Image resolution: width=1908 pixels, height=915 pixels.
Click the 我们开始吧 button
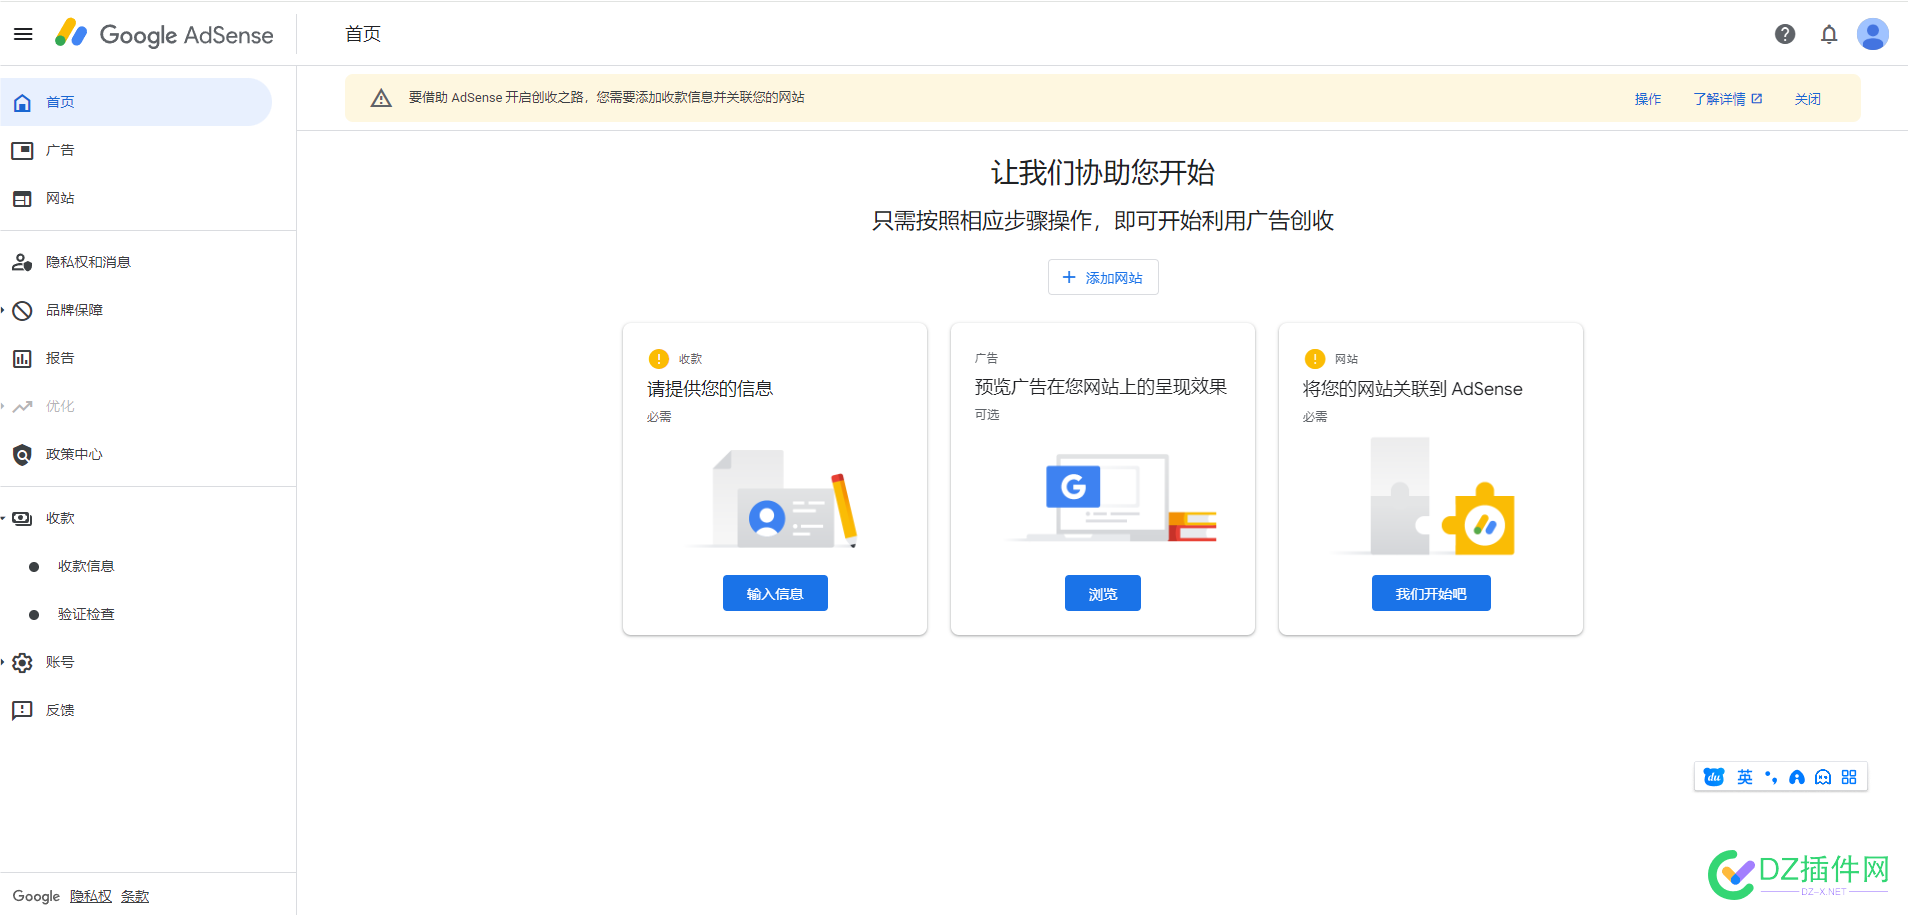tap(1431, 593)
